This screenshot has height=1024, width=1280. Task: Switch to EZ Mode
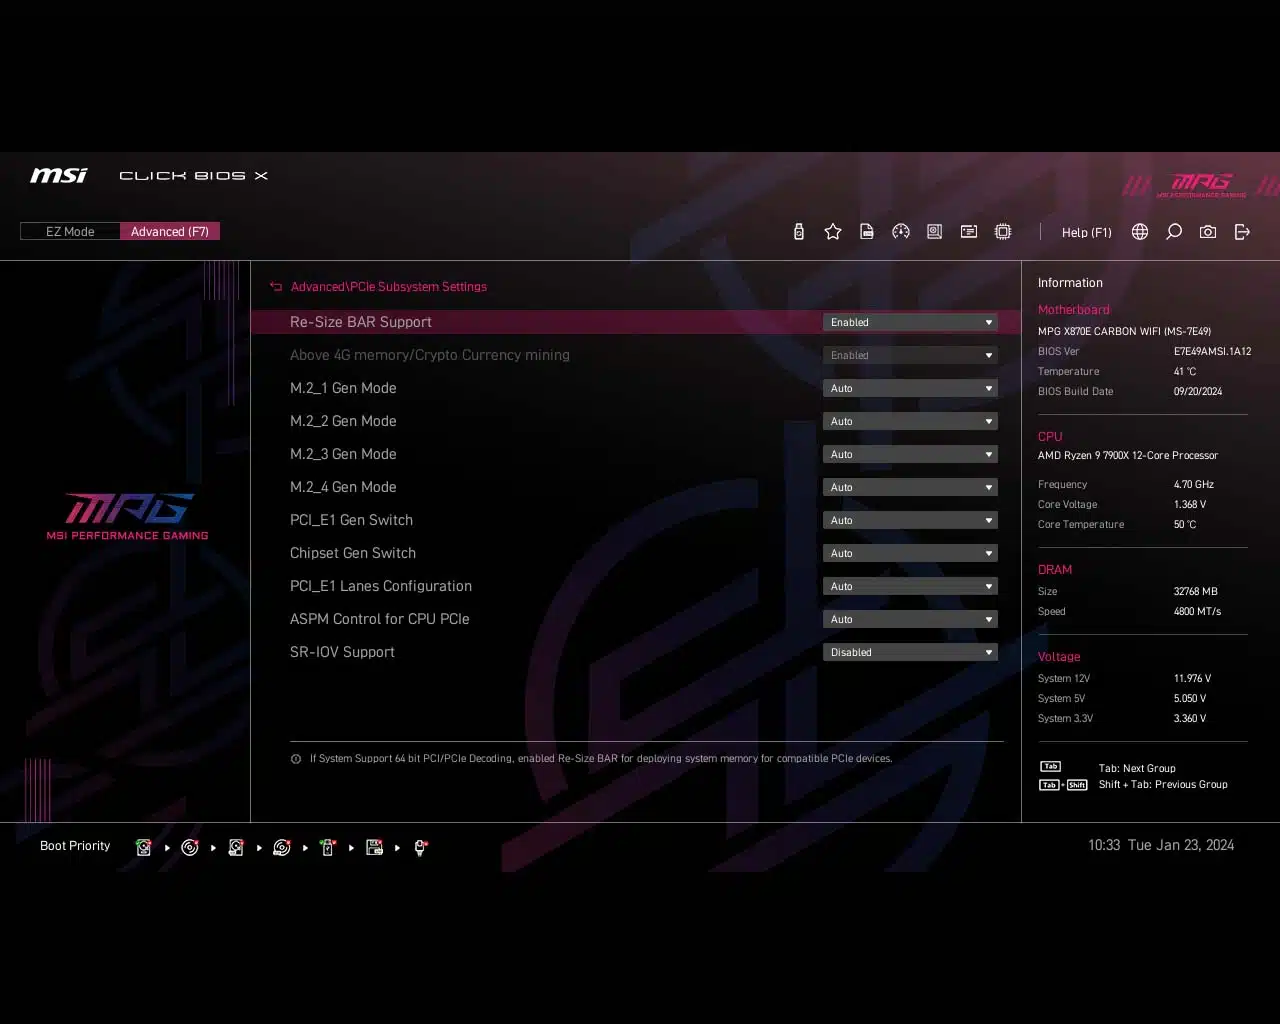coord(70,231)
